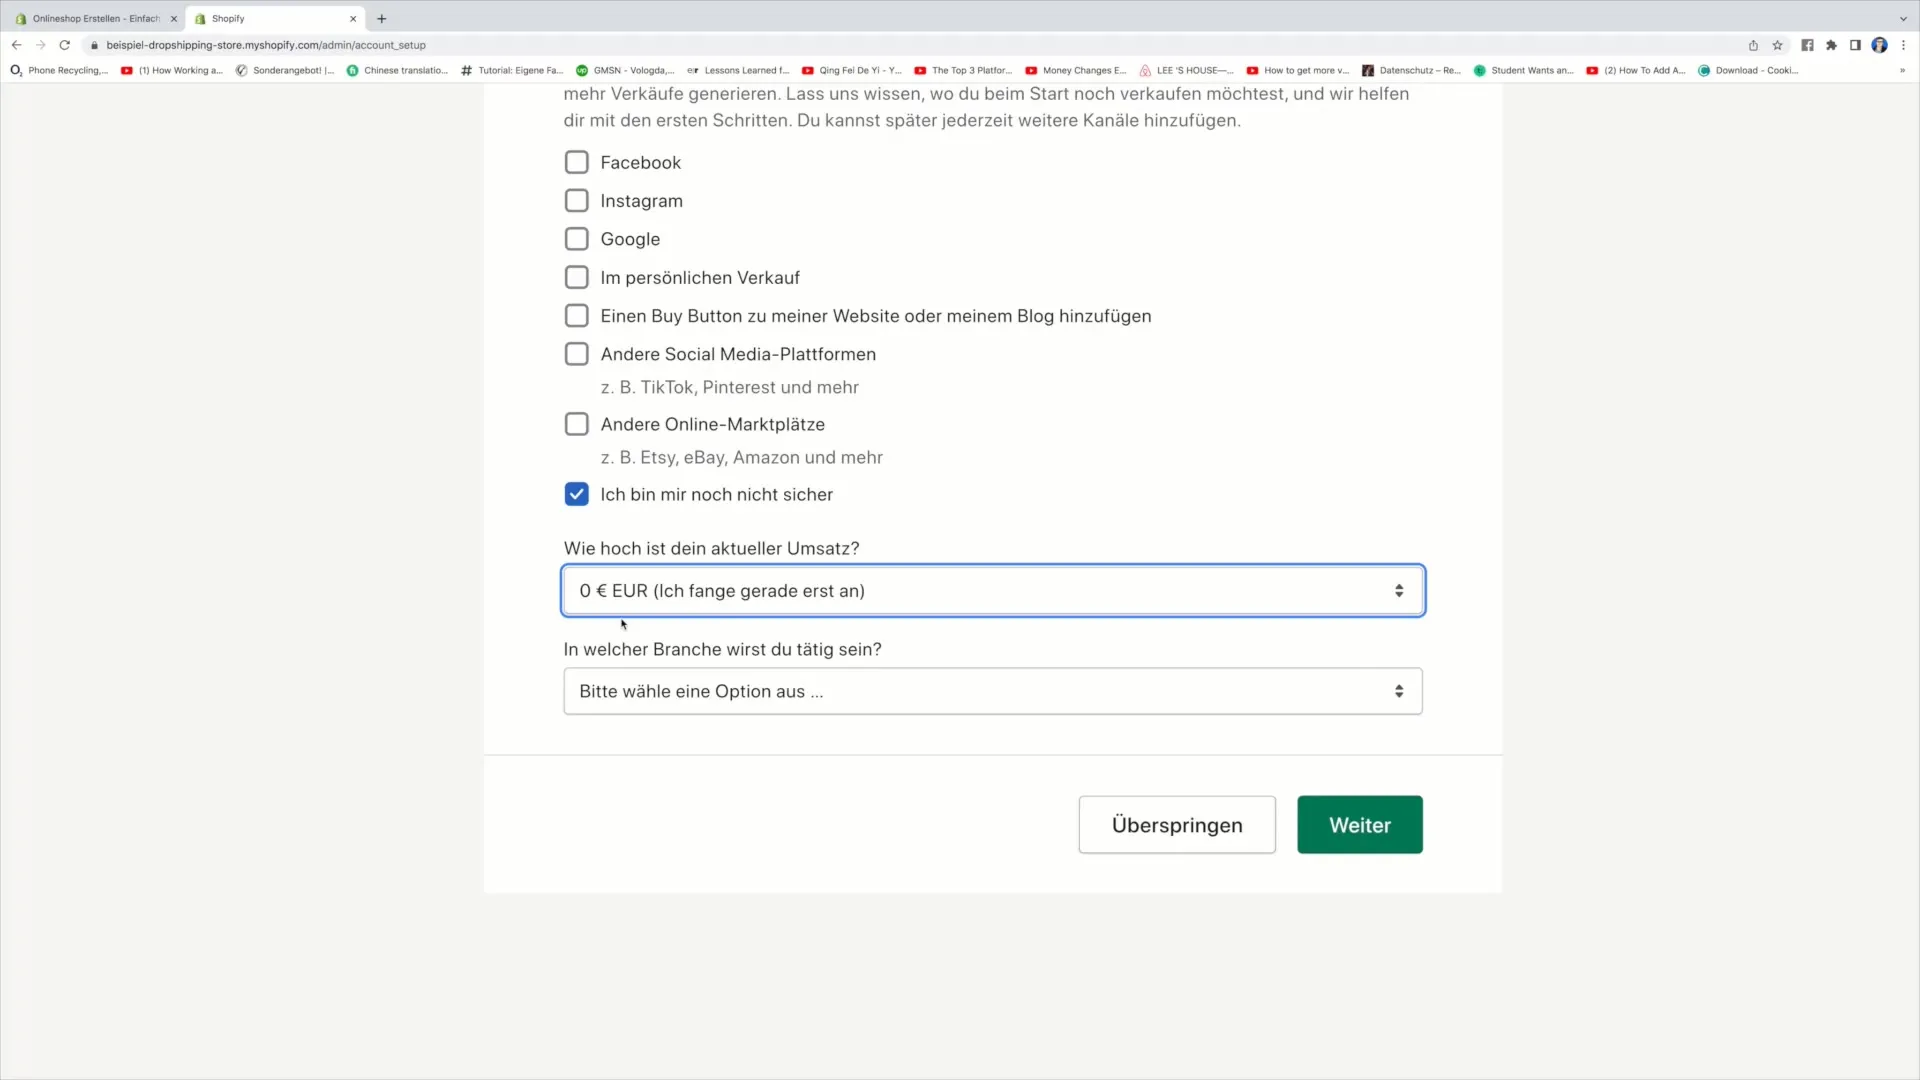Switch to the Shopify browser tab
The width and height of the screenshot is (1920, 1080).
(x=273, y=18)
